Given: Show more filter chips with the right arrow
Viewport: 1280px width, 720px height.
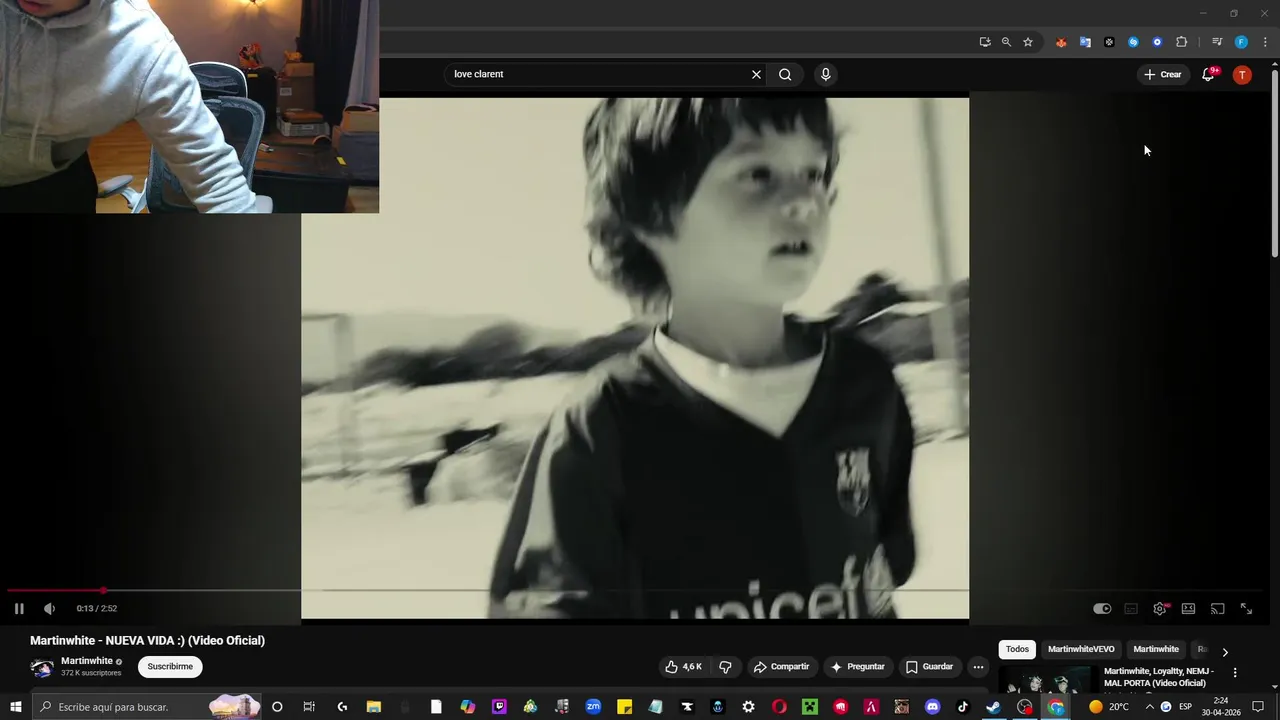Looking at the screenshot, I should point(1225,652).
